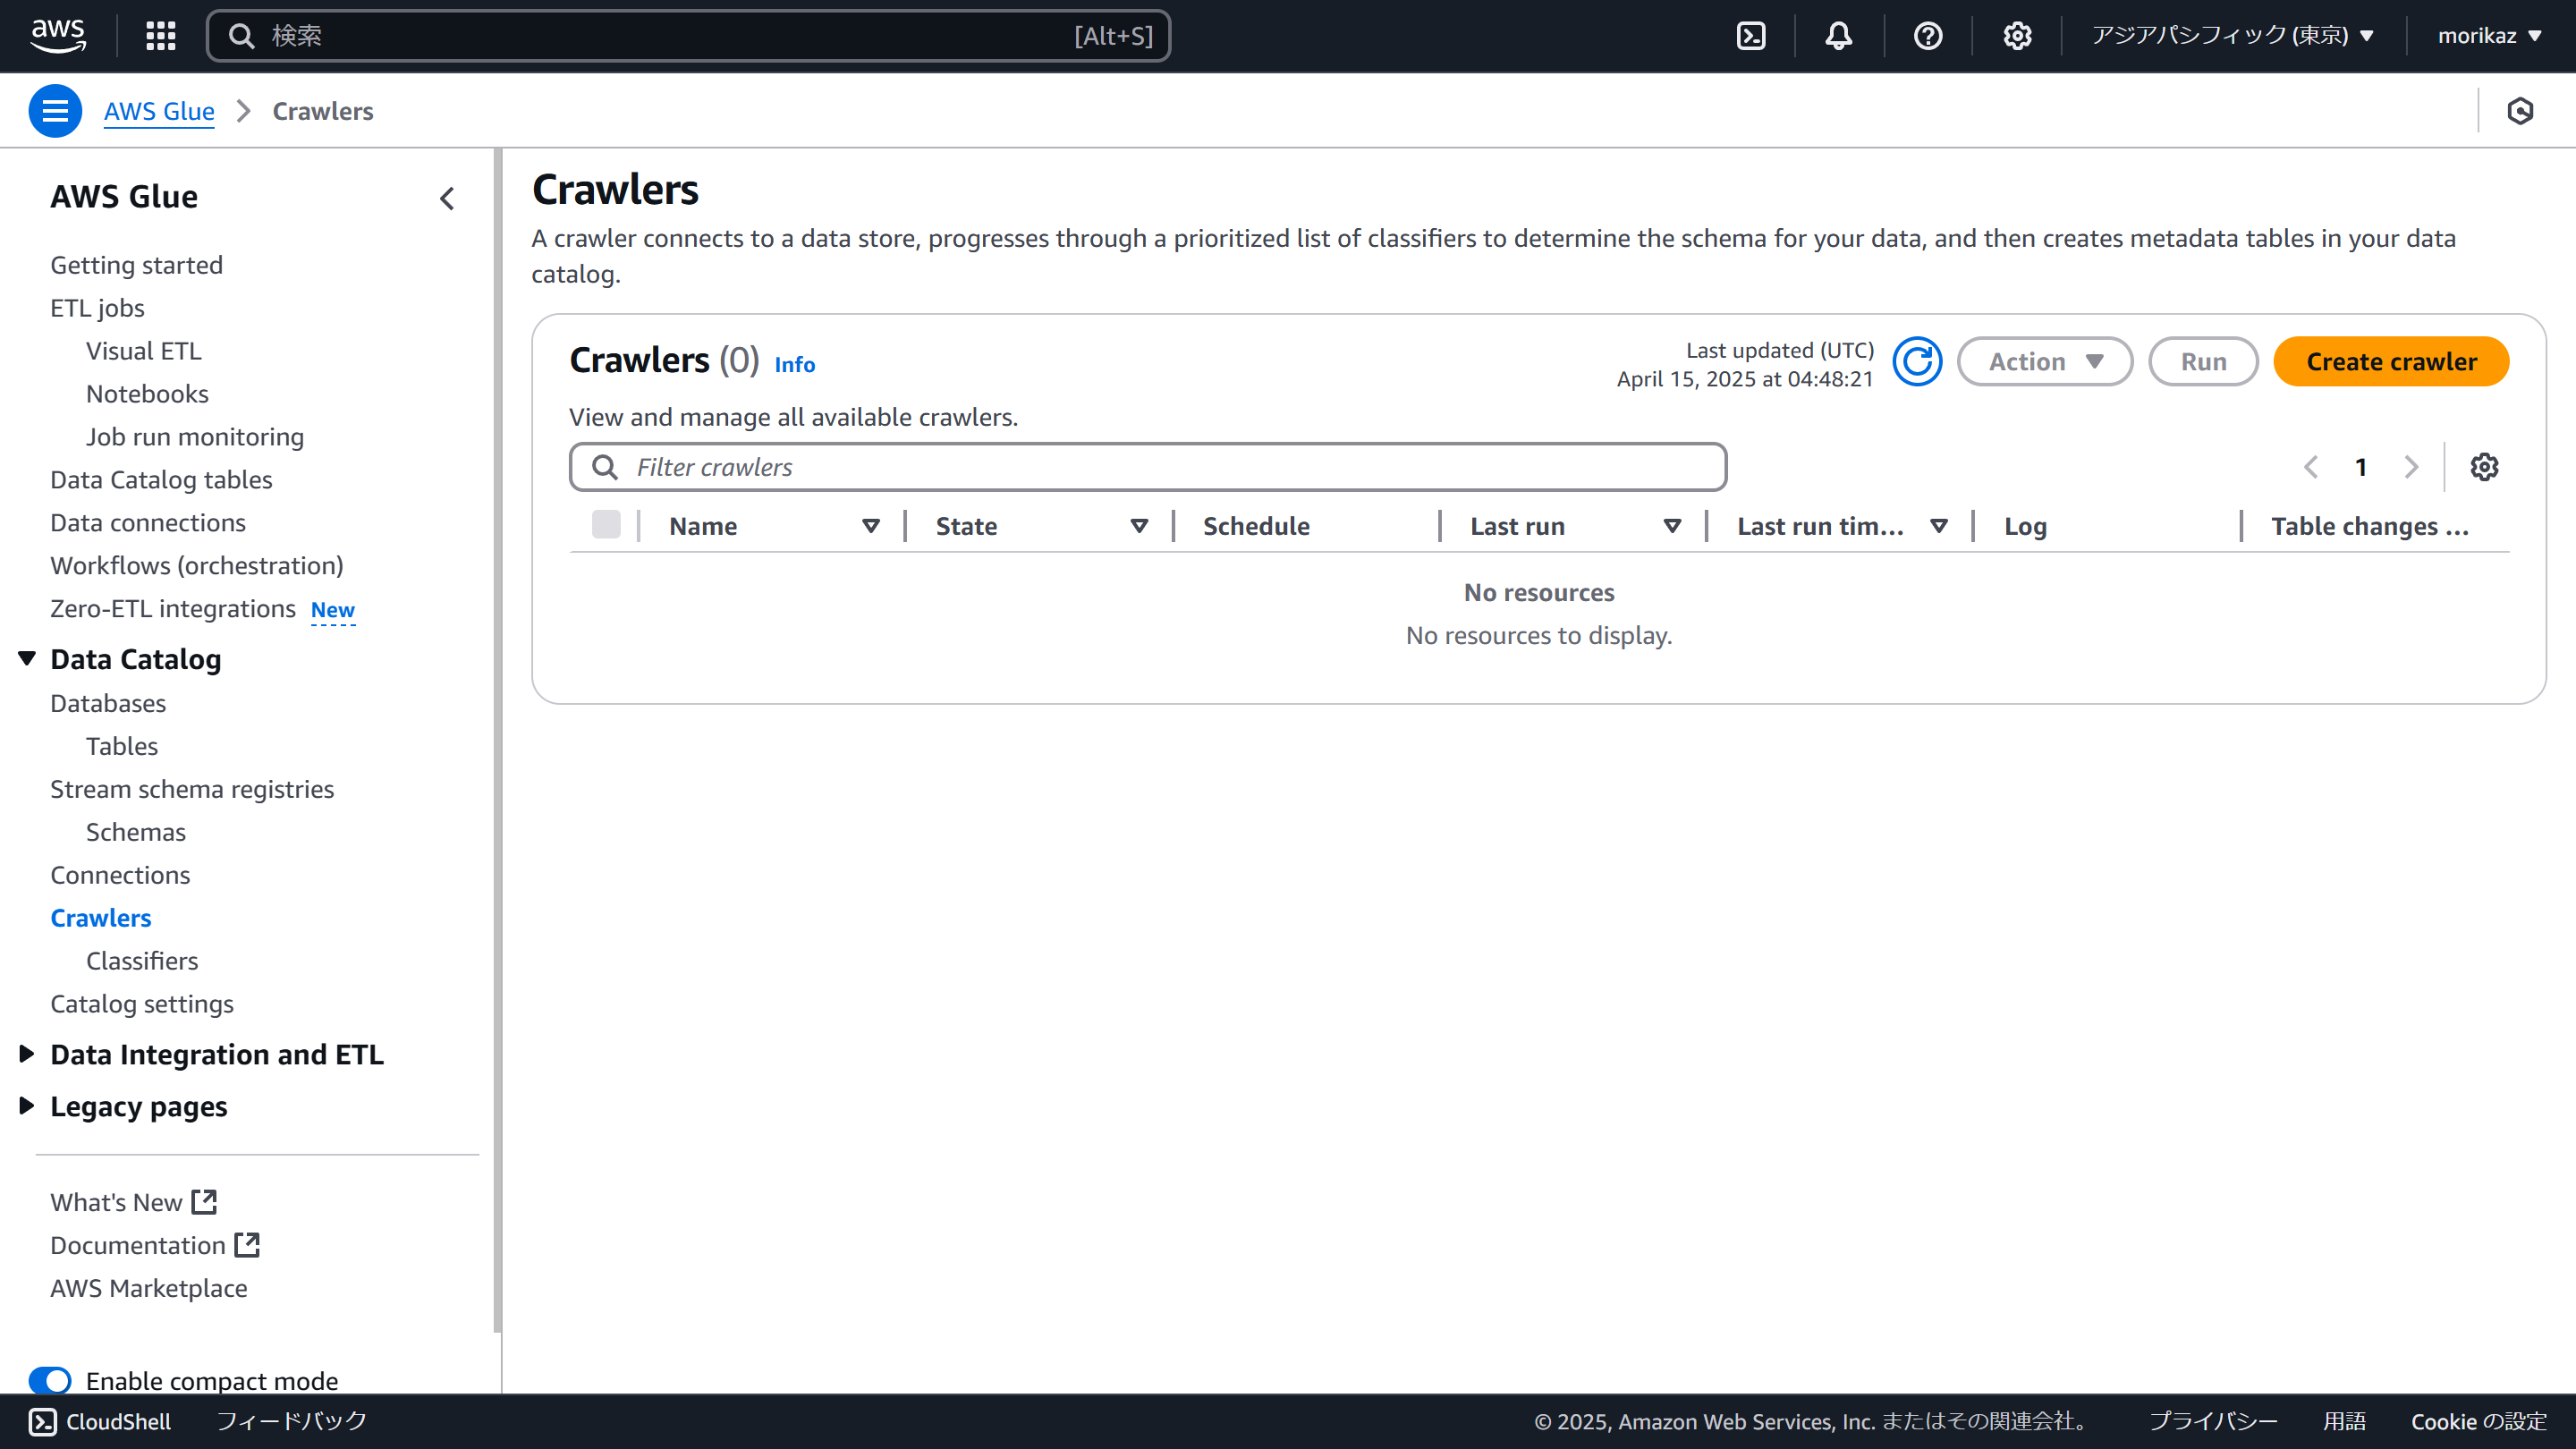
Task: Open the AWS services grid menu
Action: pos(160,36)
